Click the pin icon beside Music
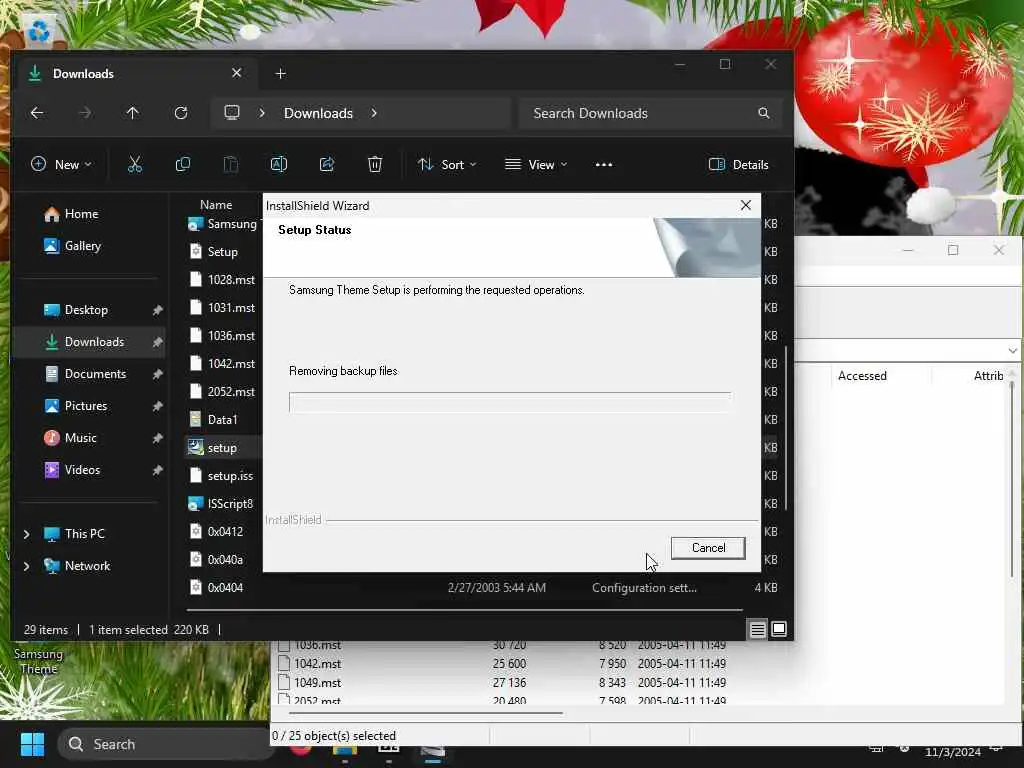This screenshot has height=768, width=1024. [x=157, y=438]
